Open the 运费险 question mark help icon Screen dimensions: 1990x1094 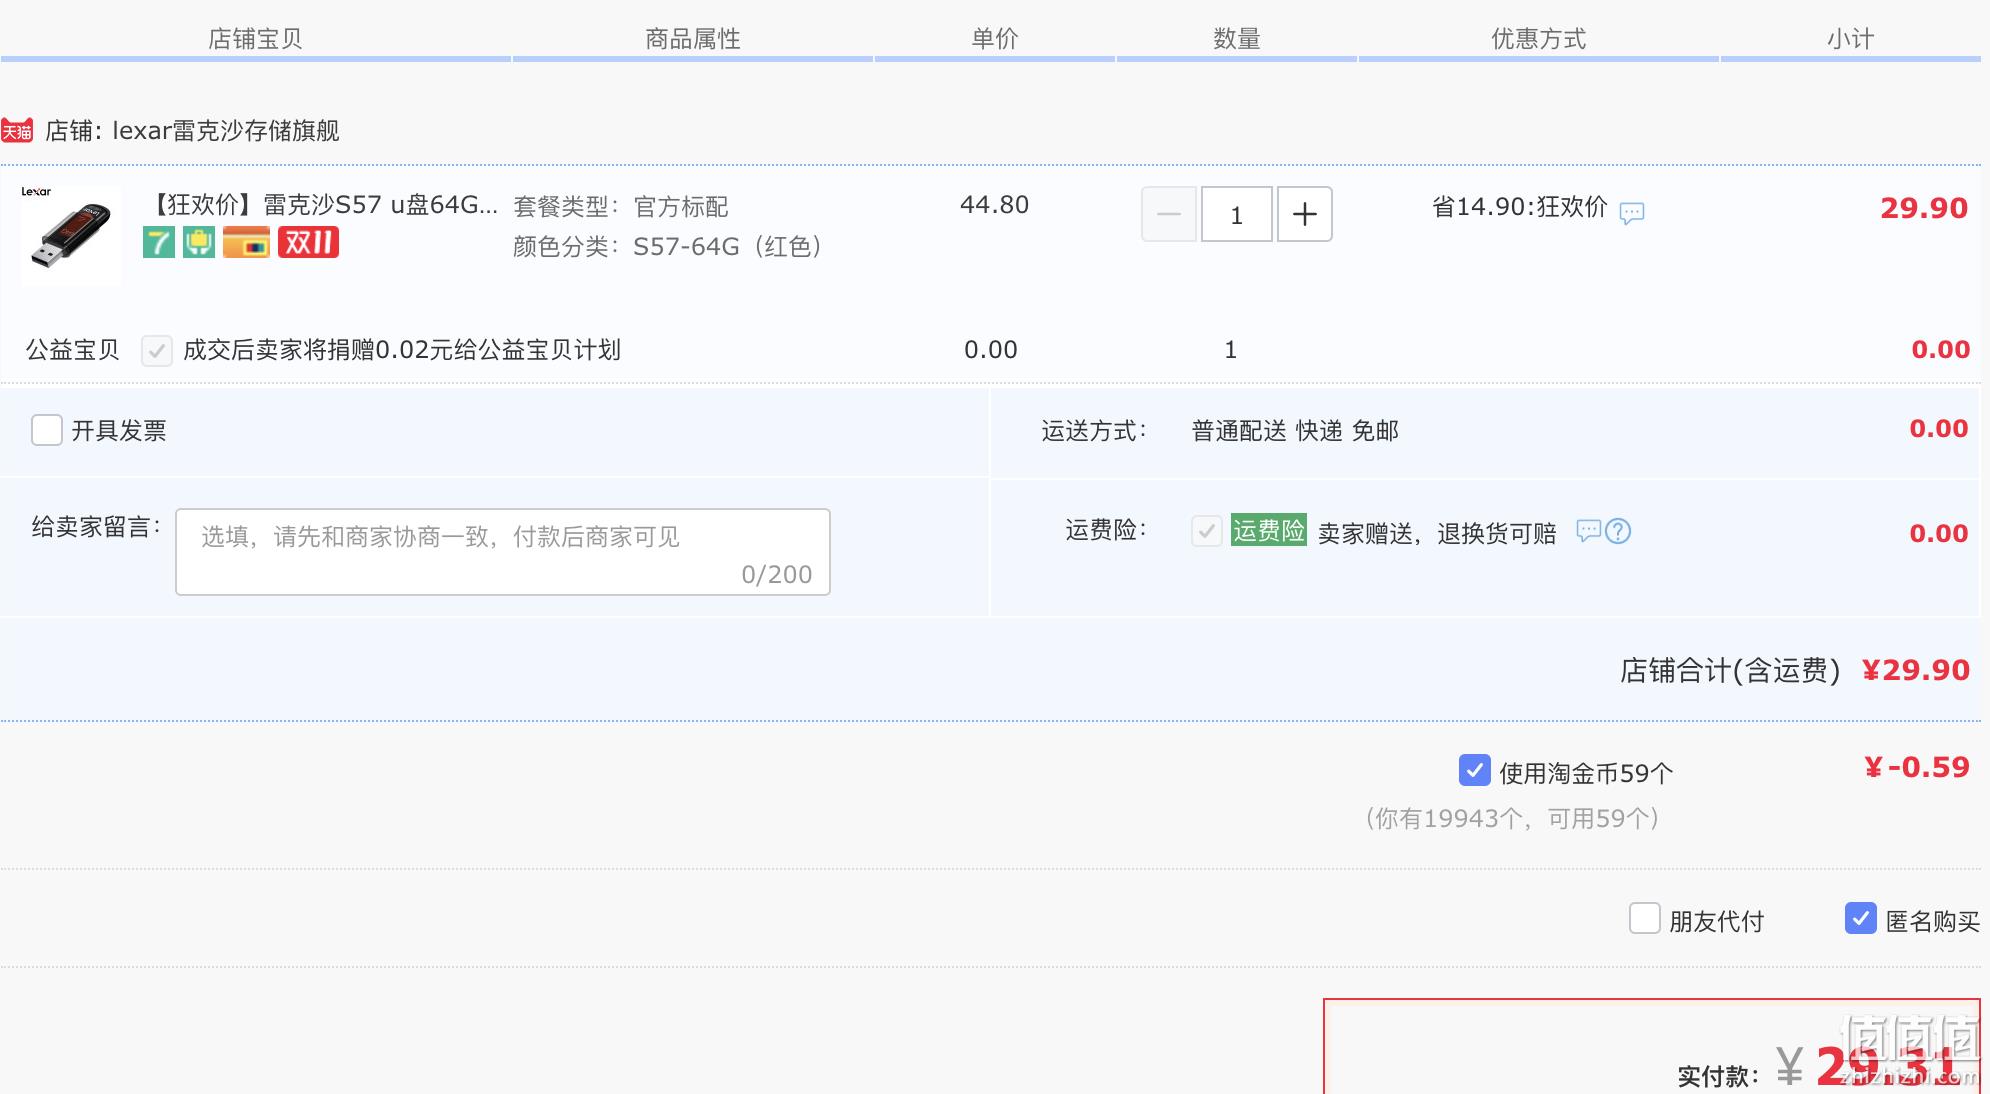1618,531
